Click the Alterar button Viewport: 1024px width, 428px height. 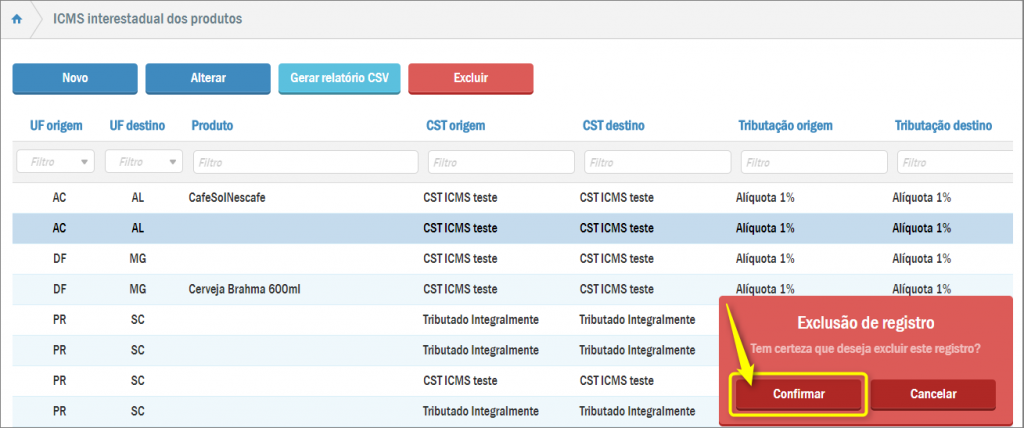pyautogui.click(x=208, y=78)
